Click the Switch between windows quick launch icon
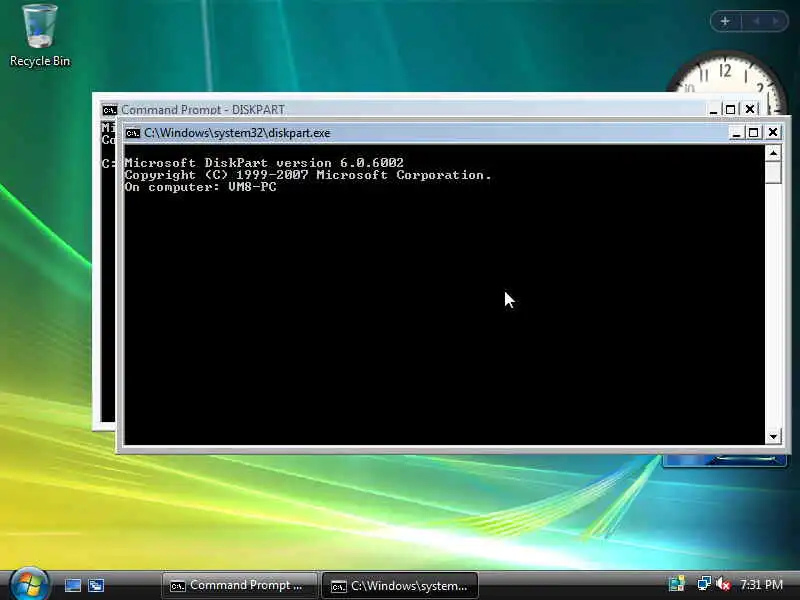The image size is (800, 600). pos(96,585)
